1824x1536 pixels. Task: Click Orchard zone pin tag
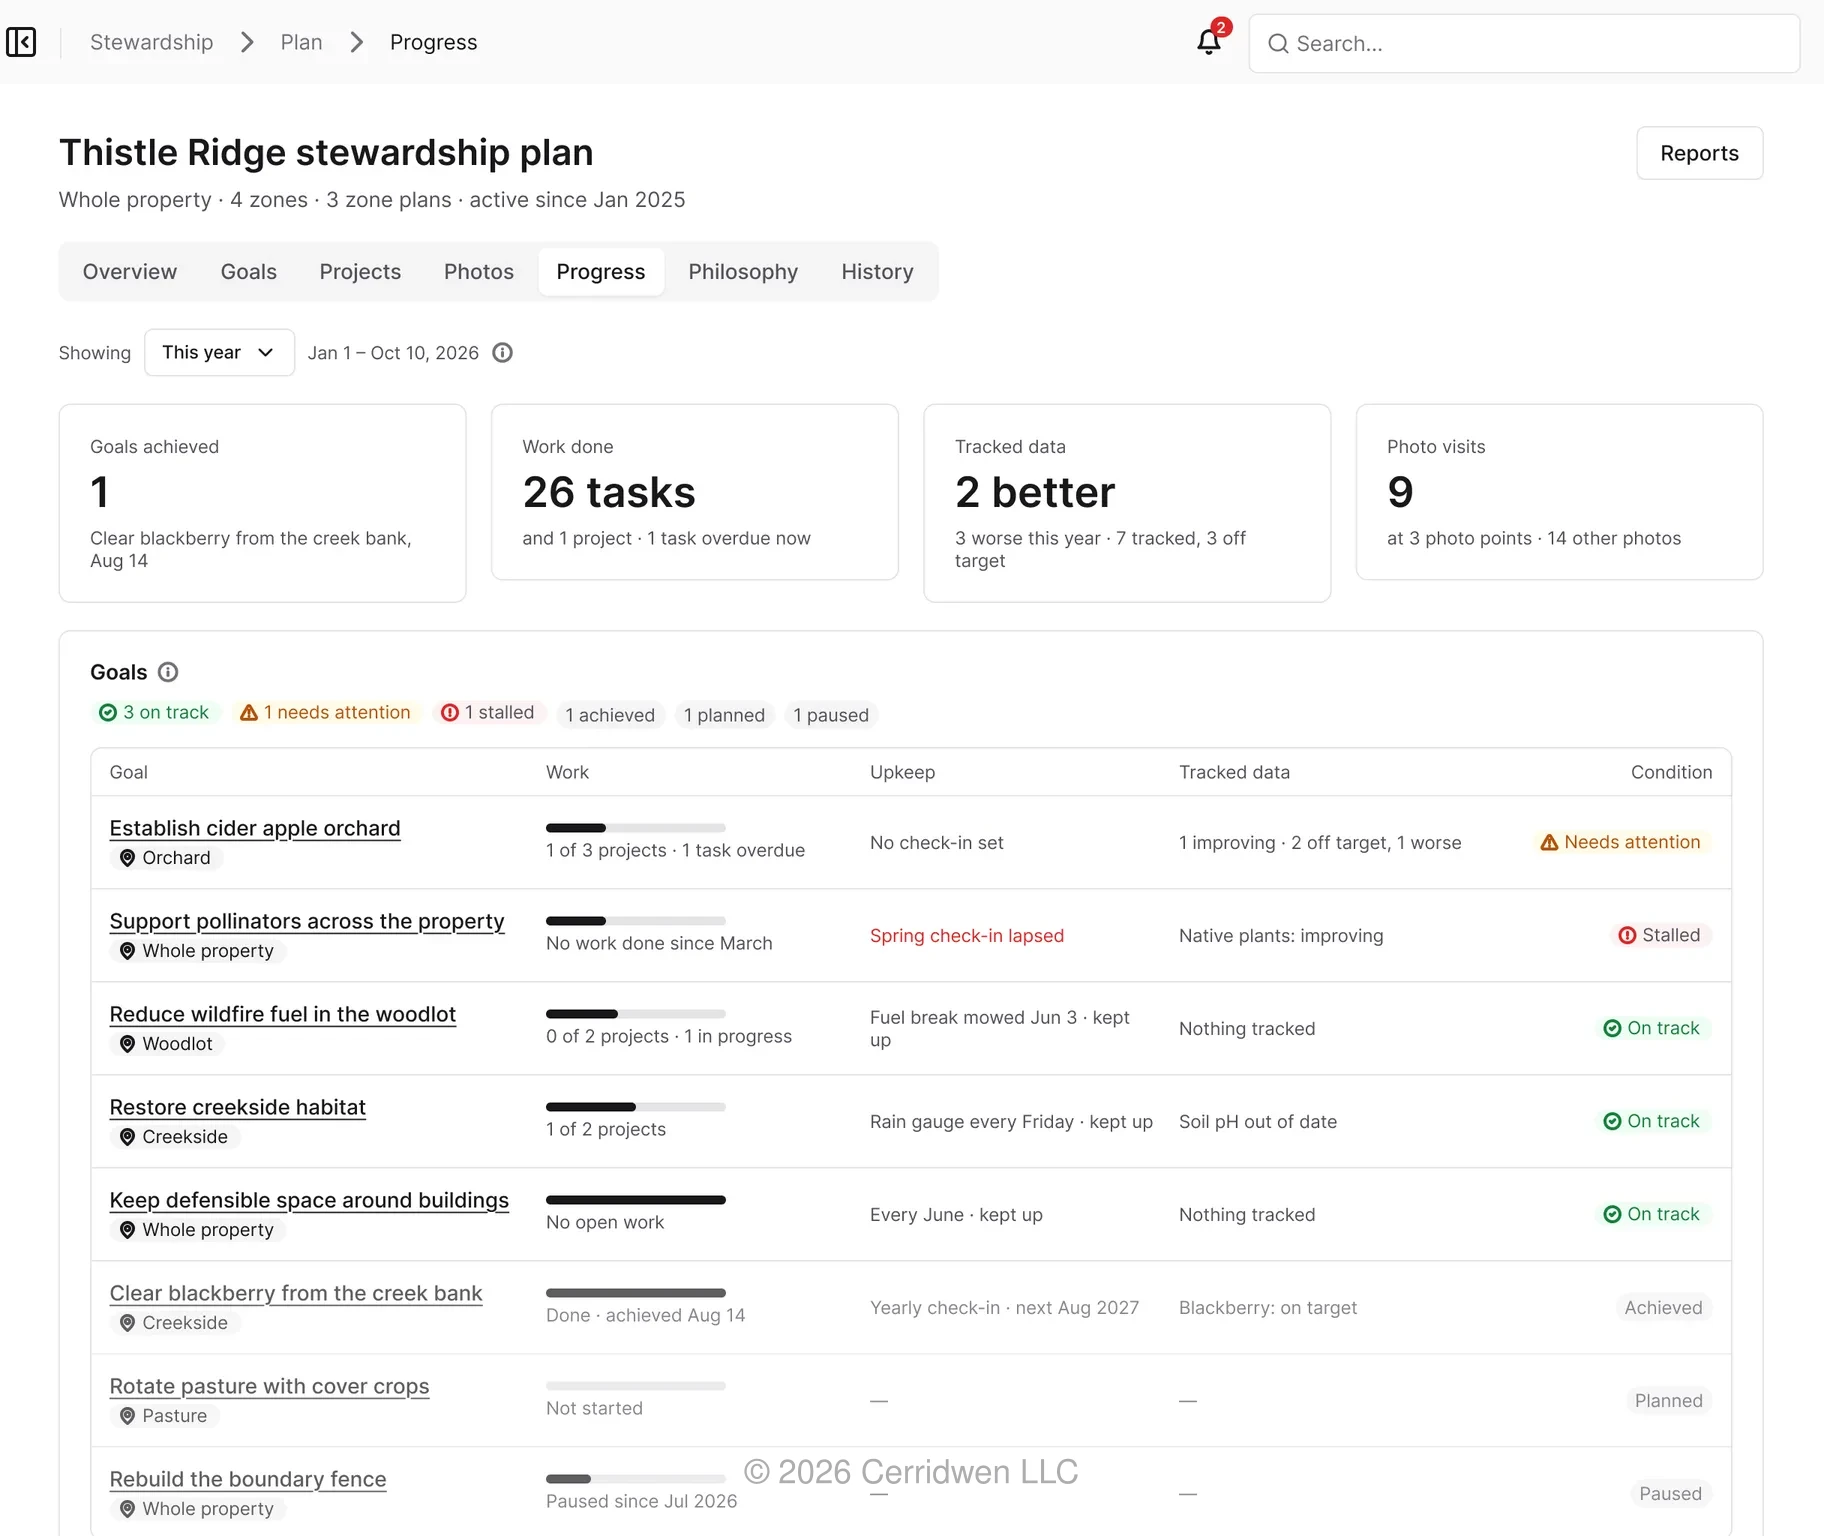click(x=166, y=858)
